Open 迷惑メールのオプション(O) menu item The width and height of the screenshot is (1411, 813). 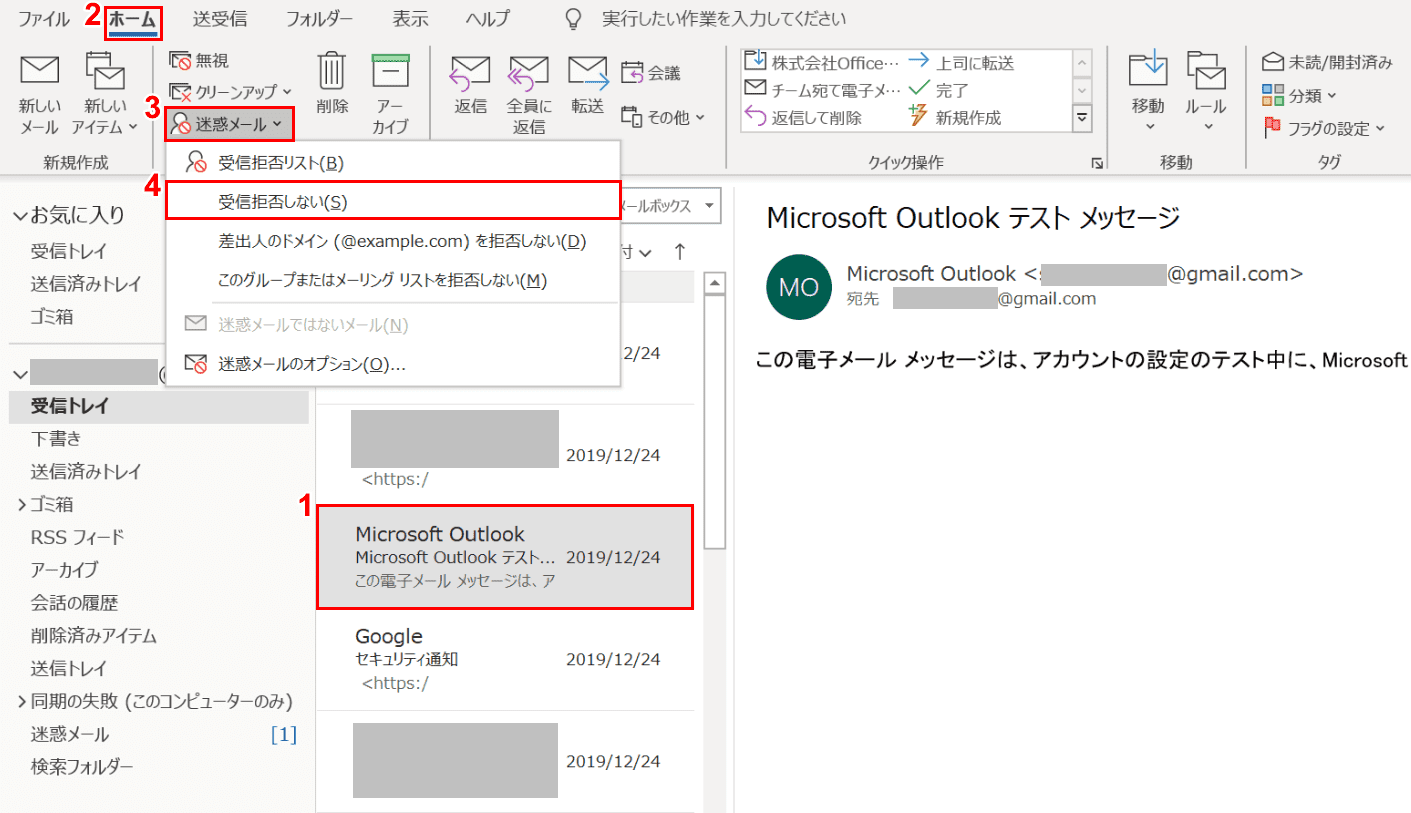click(393, 364)
